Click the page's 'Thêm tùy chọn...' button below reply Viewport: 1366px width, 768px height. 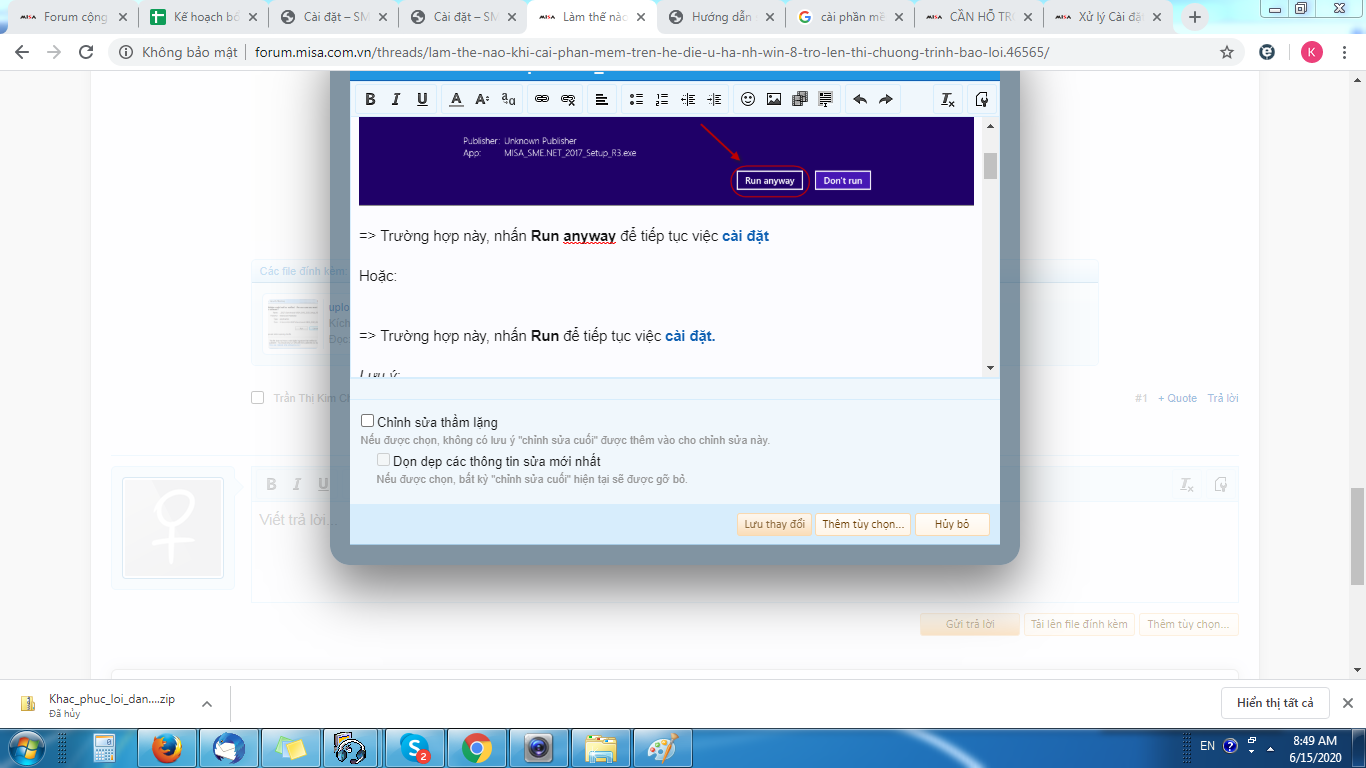(x=1189, y=624)
